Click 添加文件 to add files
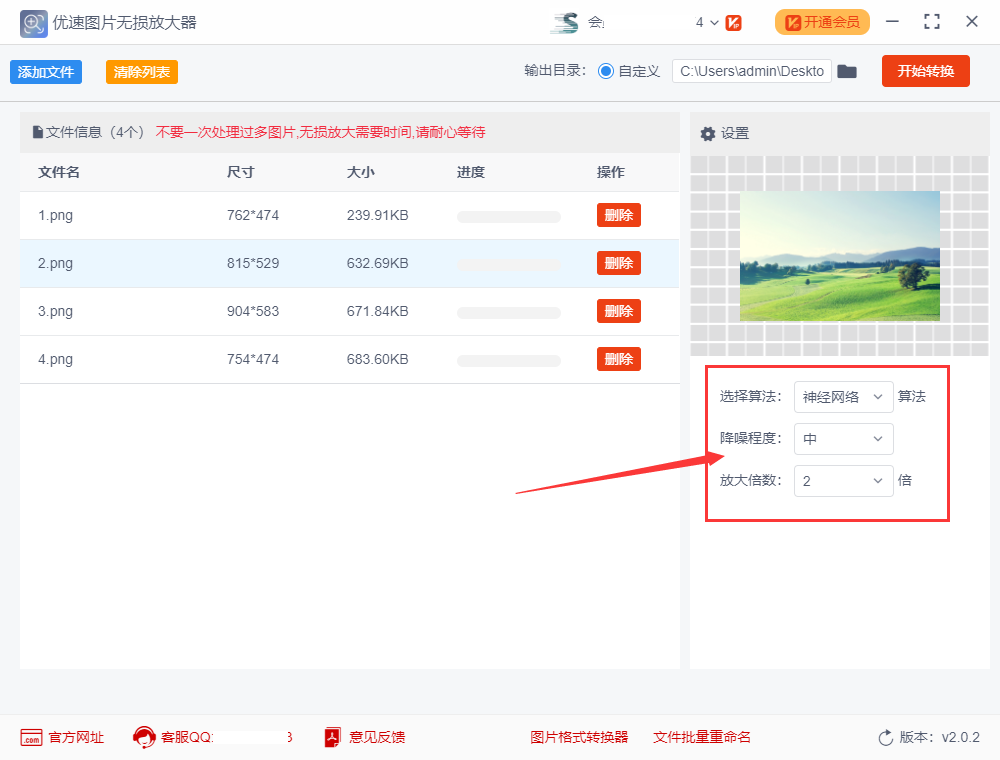1000x760 pixels. pyautogui.click(x=45, y=71)
